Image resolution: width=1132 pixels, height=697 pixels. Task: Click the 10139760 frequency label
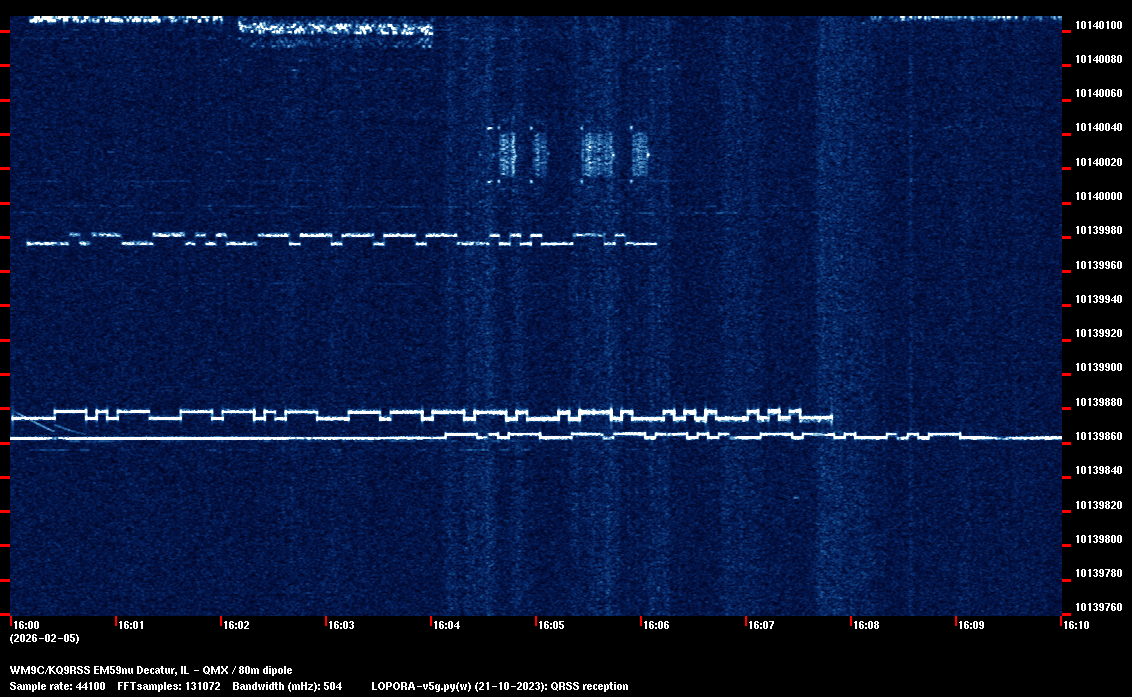click(x=1097, y=607)
